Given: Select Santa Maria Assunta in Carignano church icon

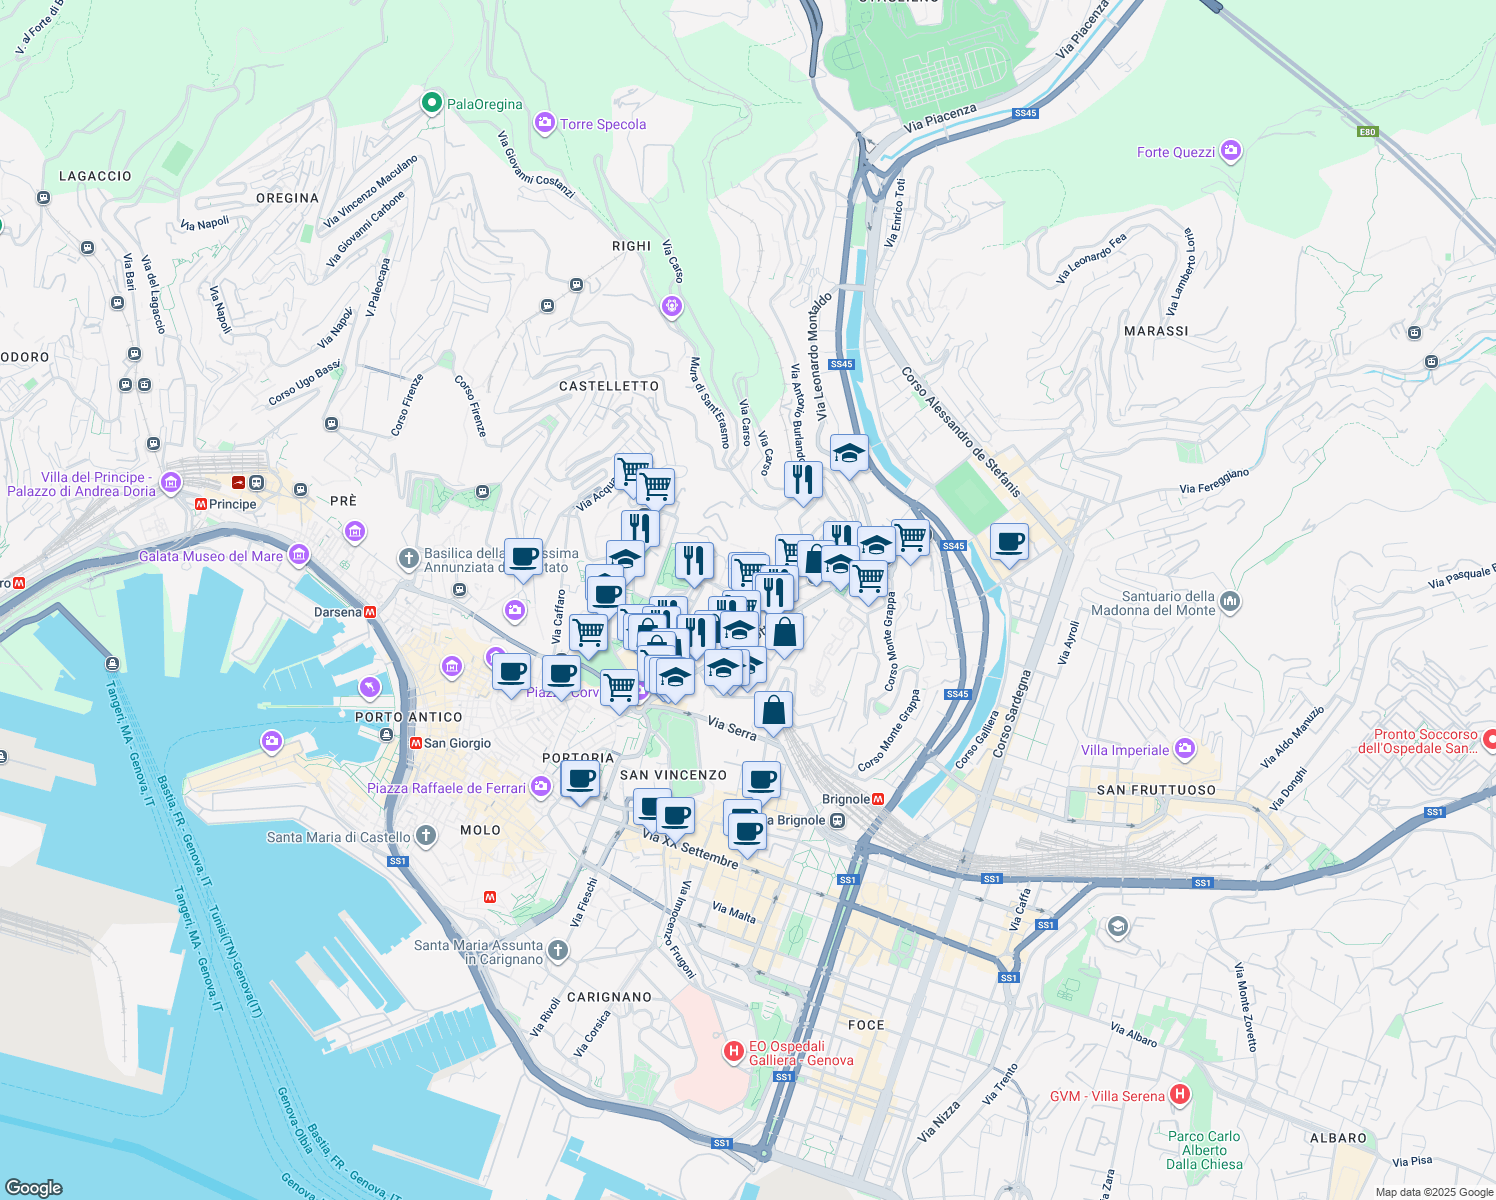Looking at the screenshot, I should coord(558,951).
